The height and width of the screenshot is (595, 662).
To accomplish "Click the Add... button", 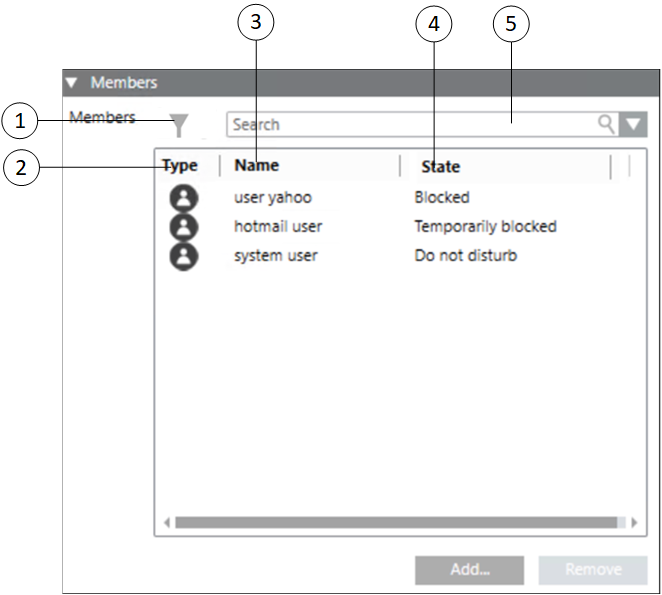I will (469, 570).
